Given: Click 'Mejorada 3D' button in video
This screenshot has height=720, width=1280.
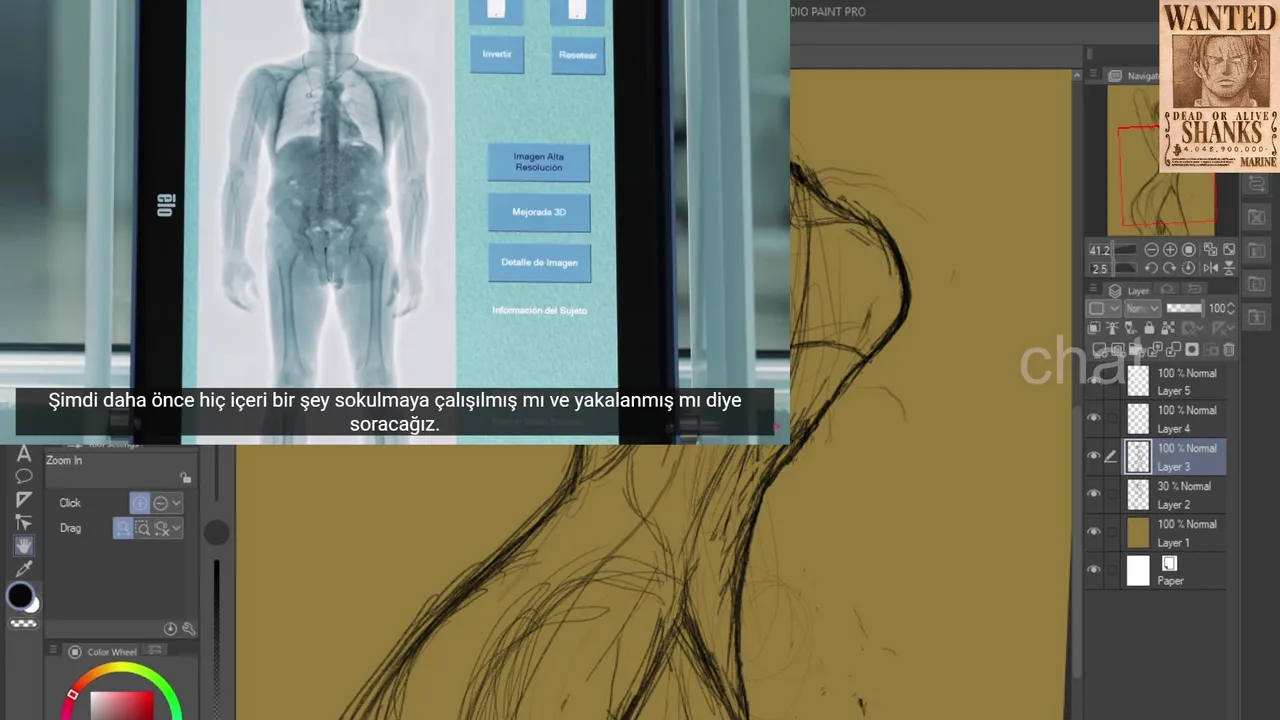Looking at the screenshot, I should pos(539,212).
